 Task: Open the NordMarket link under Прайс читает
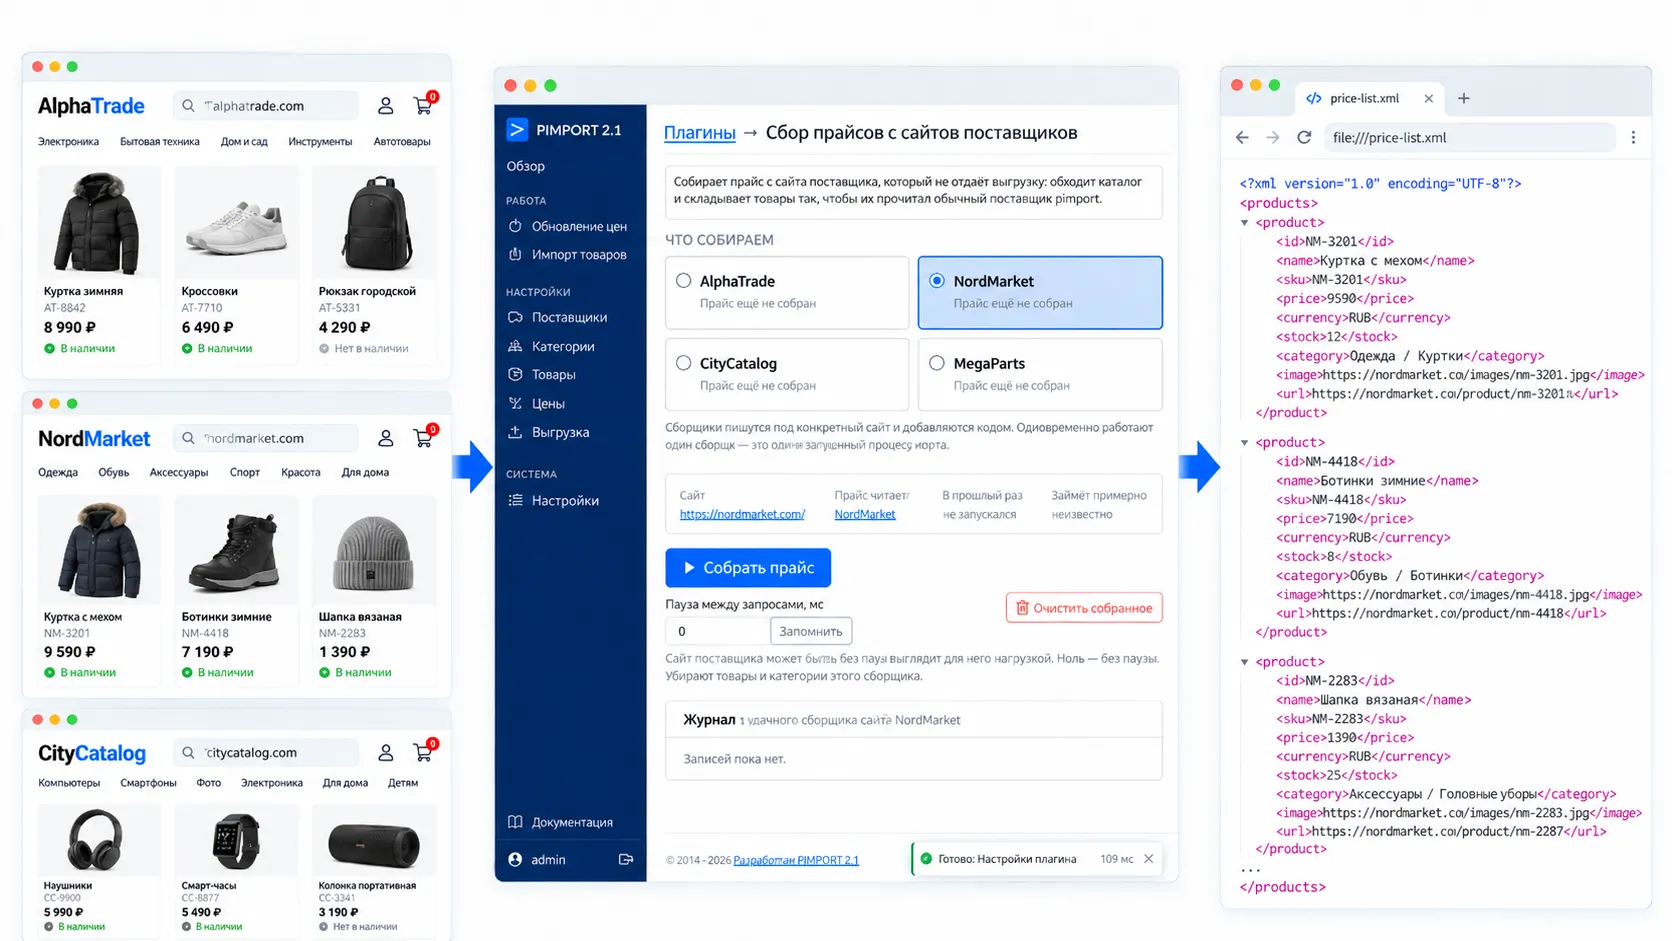coord(865,514)
